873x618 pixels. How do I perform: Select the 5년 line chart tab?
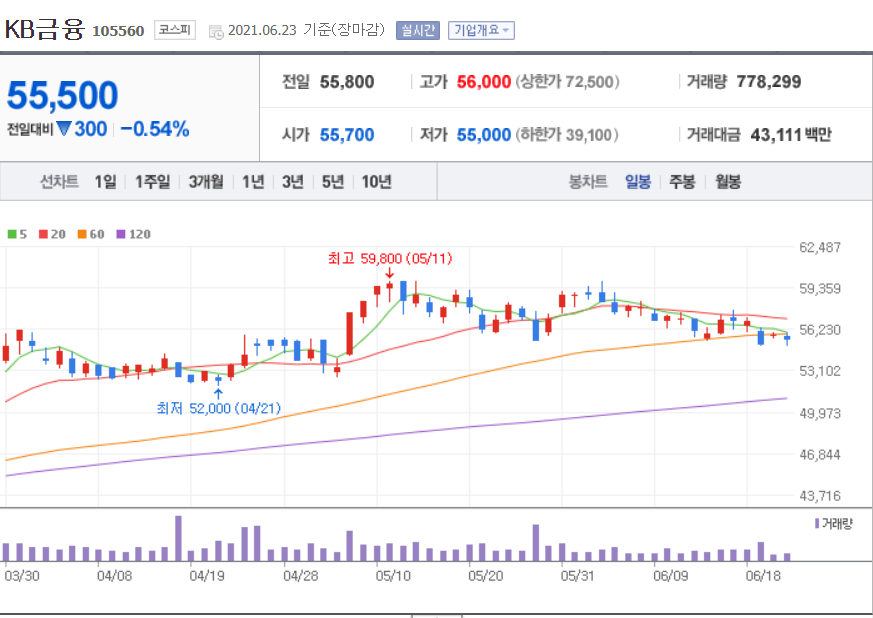click(333, 182)
